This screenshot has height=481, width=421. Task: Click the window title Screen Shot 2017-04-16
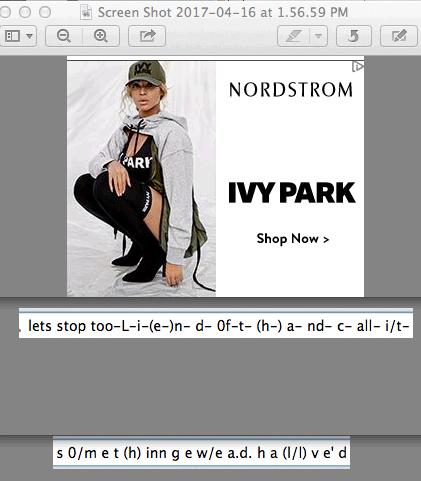coord(223,13)
